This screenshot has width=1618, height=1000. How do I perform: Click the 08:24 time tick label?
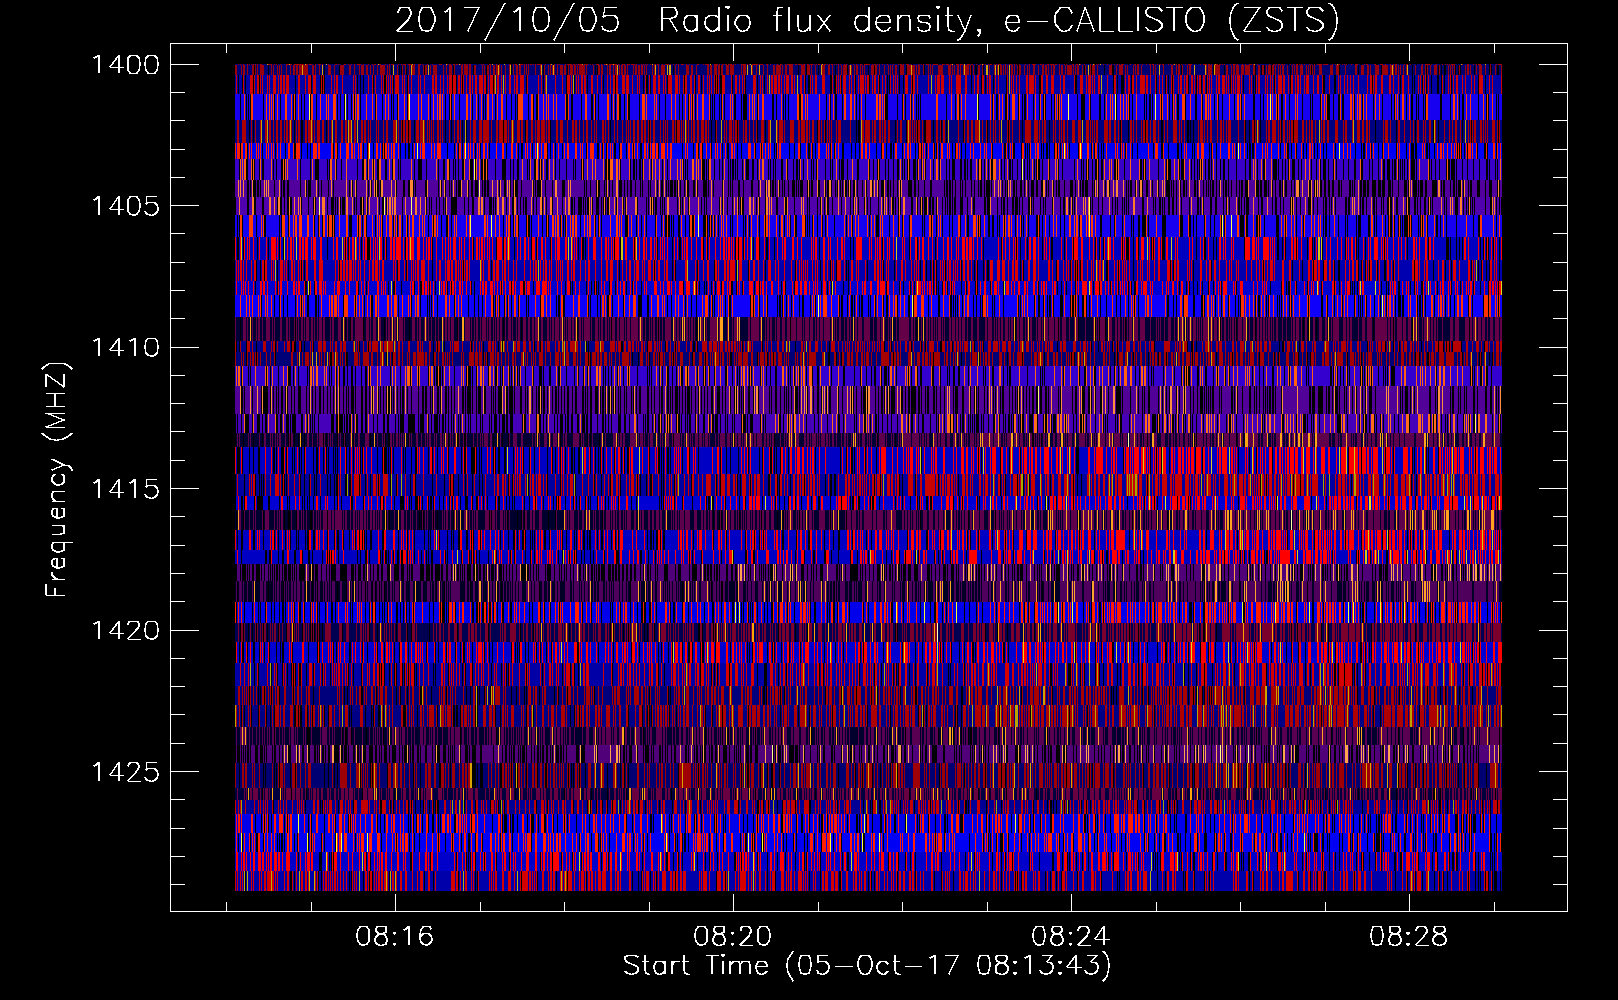[x=1071, y=937]
